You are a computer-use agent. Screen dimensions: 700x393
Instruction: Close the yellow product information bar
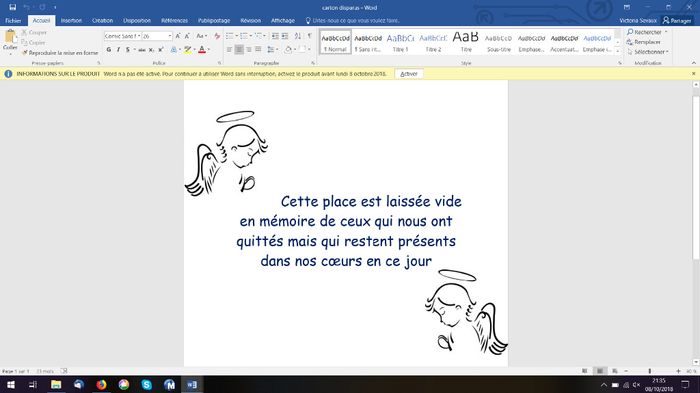pyautogui.click(x=694, y=74)
